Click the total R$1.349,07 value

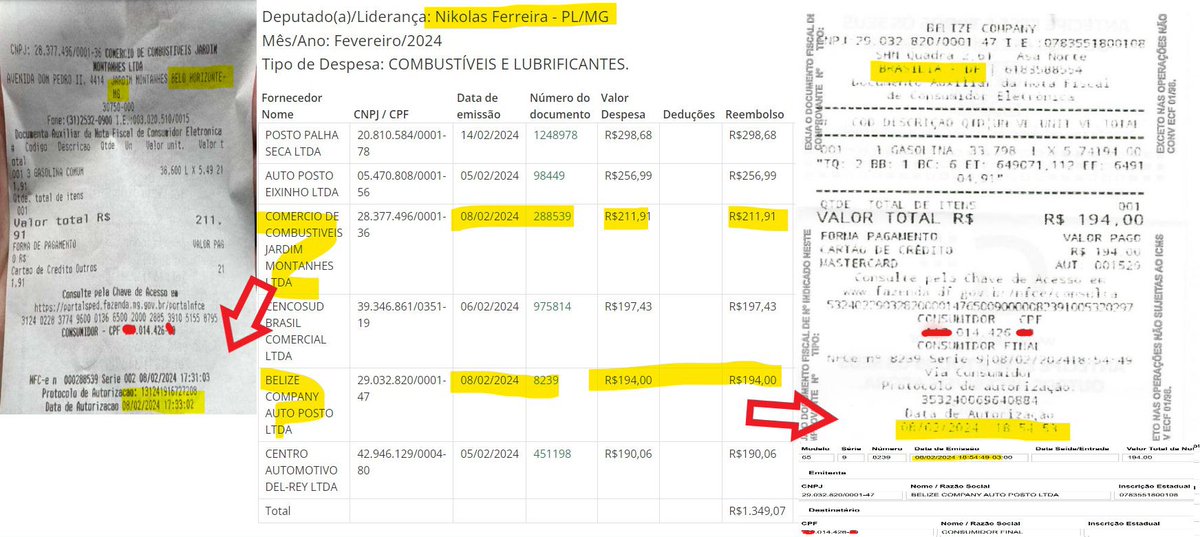[758, 513]
